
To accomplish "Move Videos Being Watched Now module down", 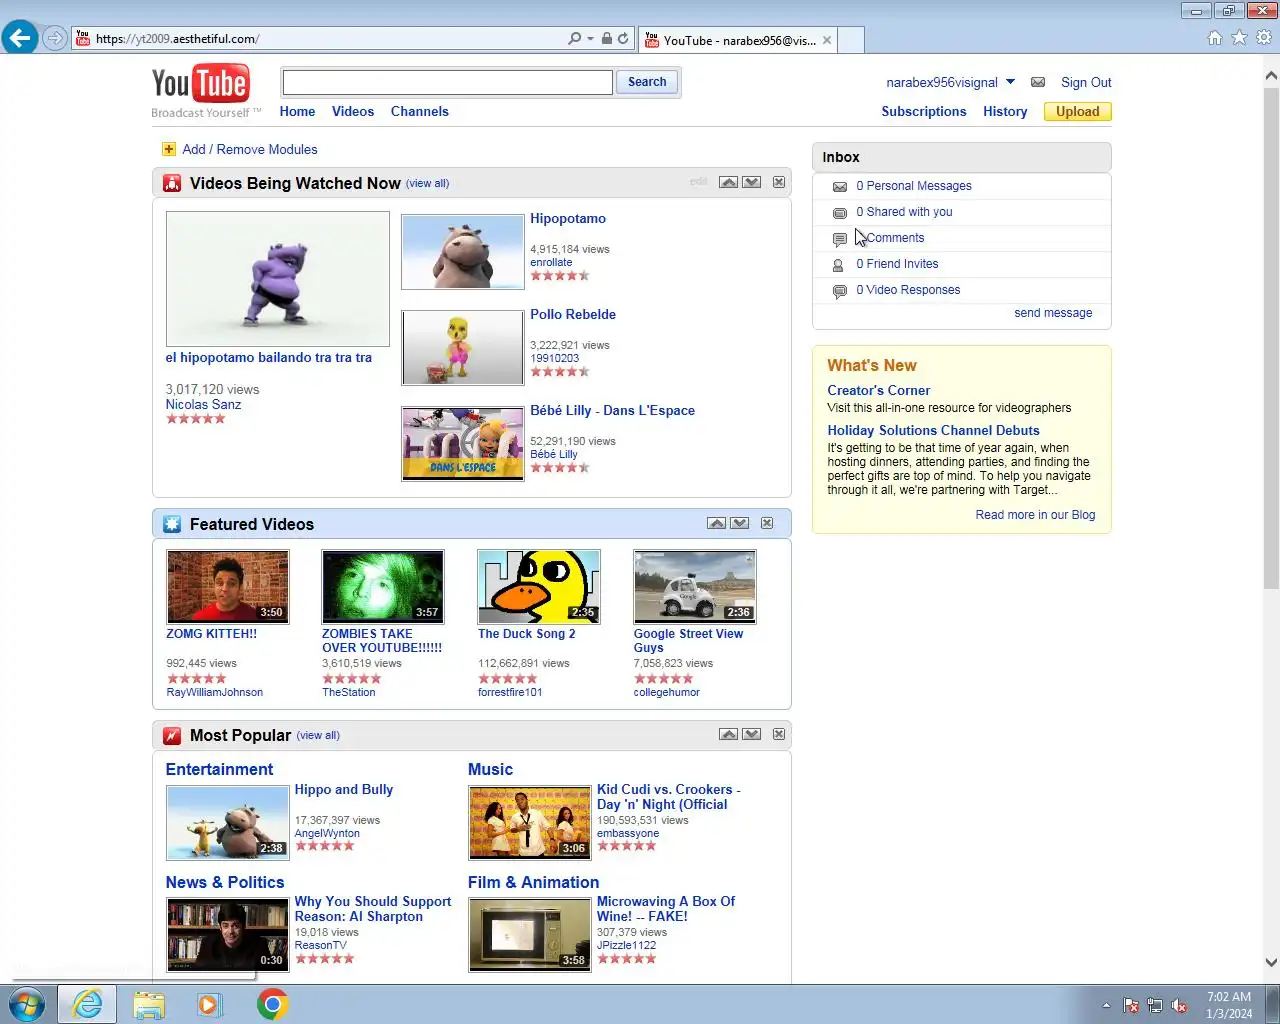I will pos(752,182).
